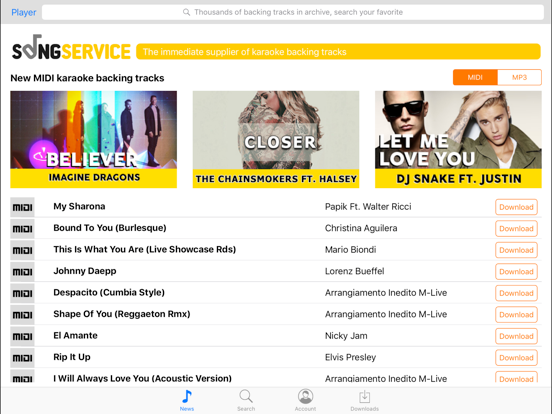The height and width of the screenshot is (414, 552).
Task: Download Despacito (Cumbia Style)
Action: click(516, 293)
